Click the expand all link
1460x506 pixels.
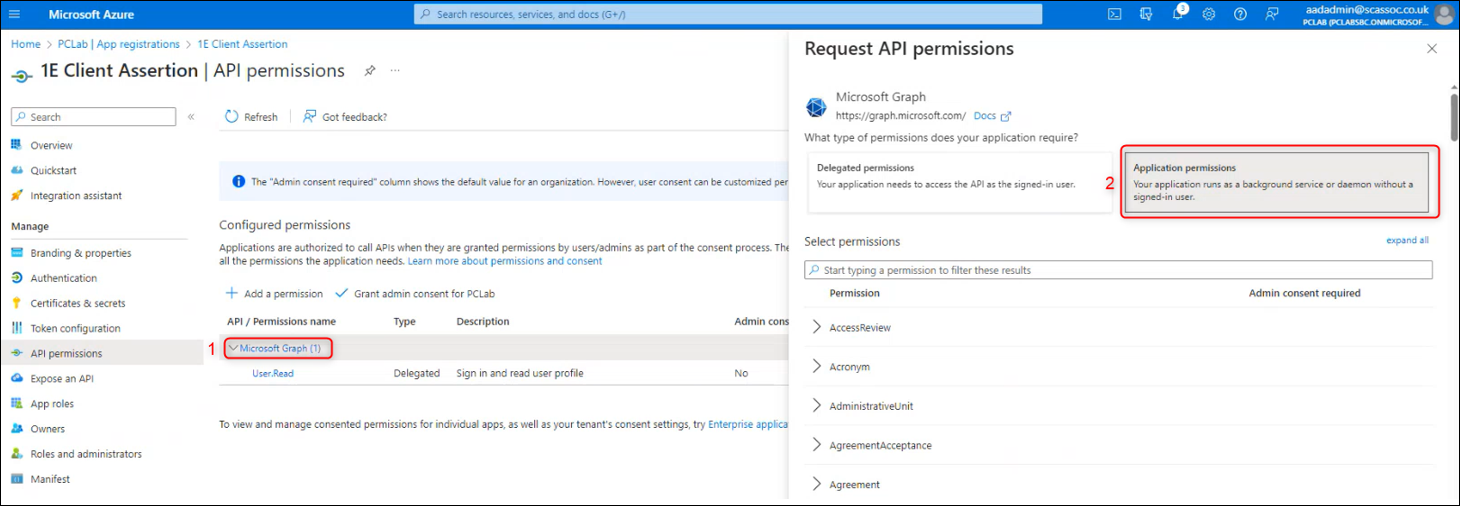coord(1407,241)
